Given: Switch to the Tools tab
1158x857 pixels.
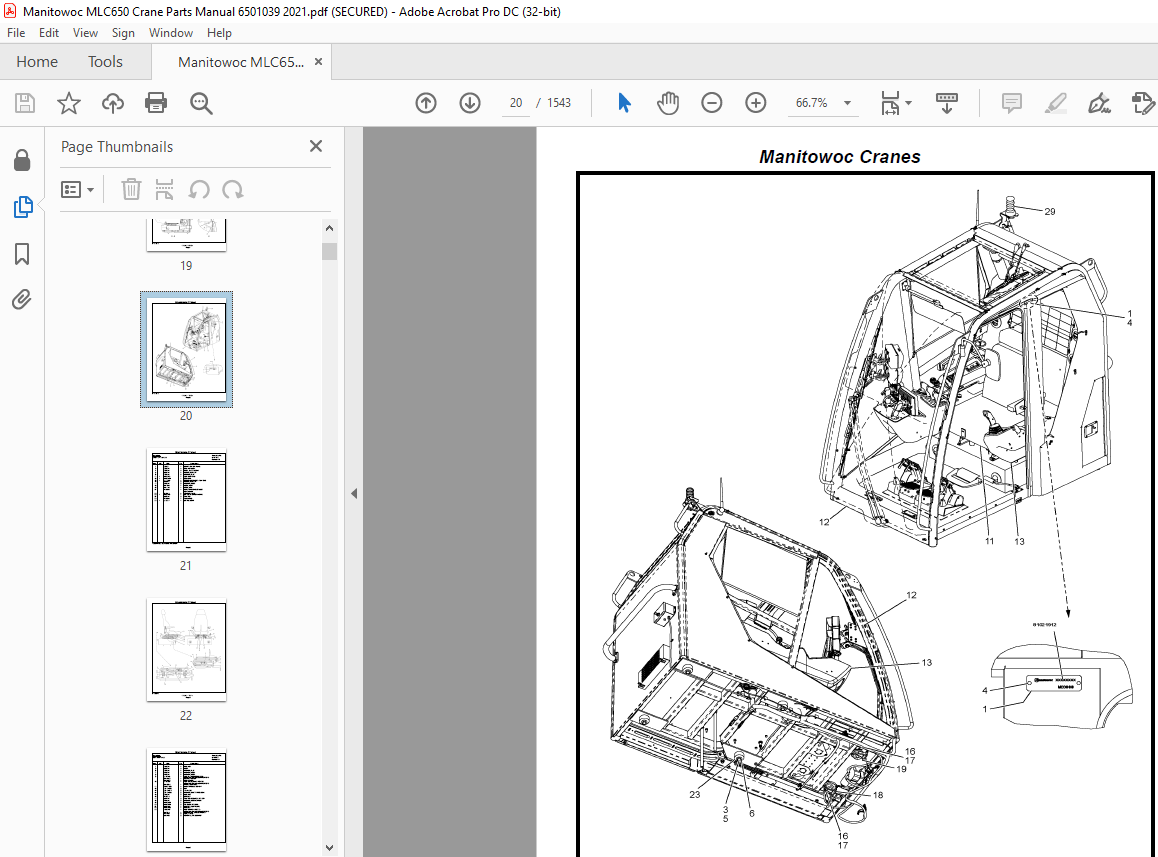Looking at the screenshot, I should click(105, 62).
